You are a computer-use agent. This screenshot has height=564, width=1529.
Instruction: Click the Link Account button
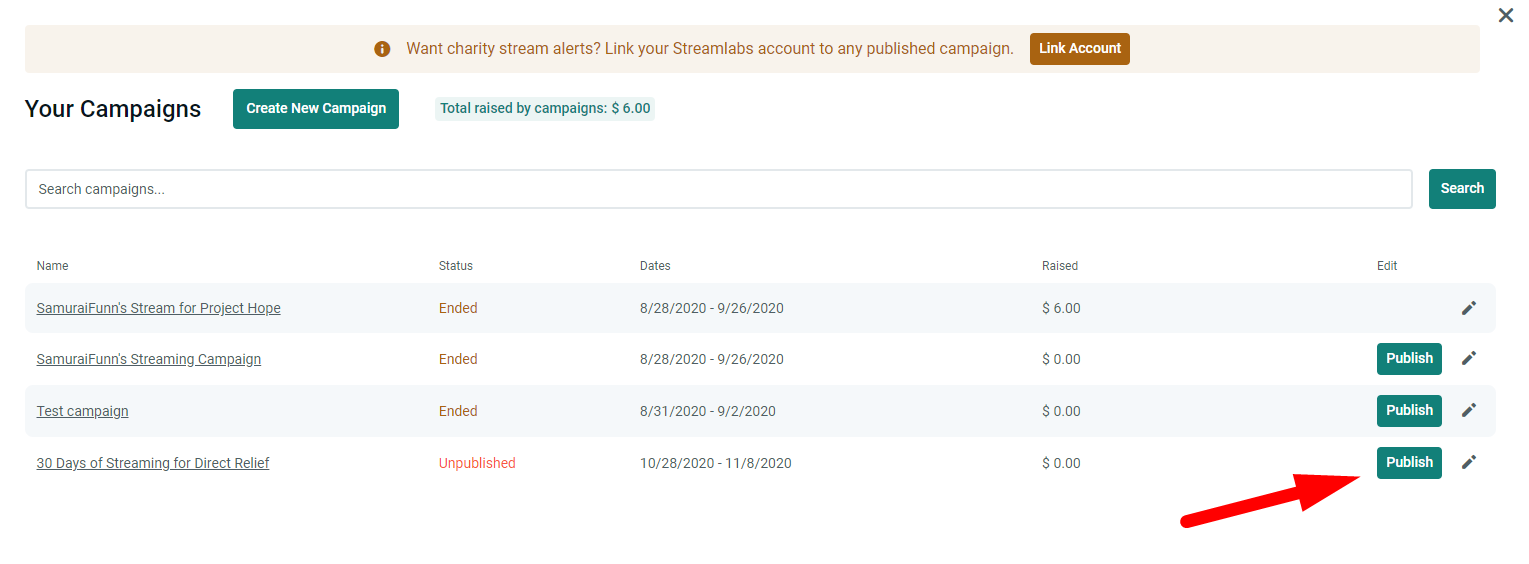(1079, 49)
